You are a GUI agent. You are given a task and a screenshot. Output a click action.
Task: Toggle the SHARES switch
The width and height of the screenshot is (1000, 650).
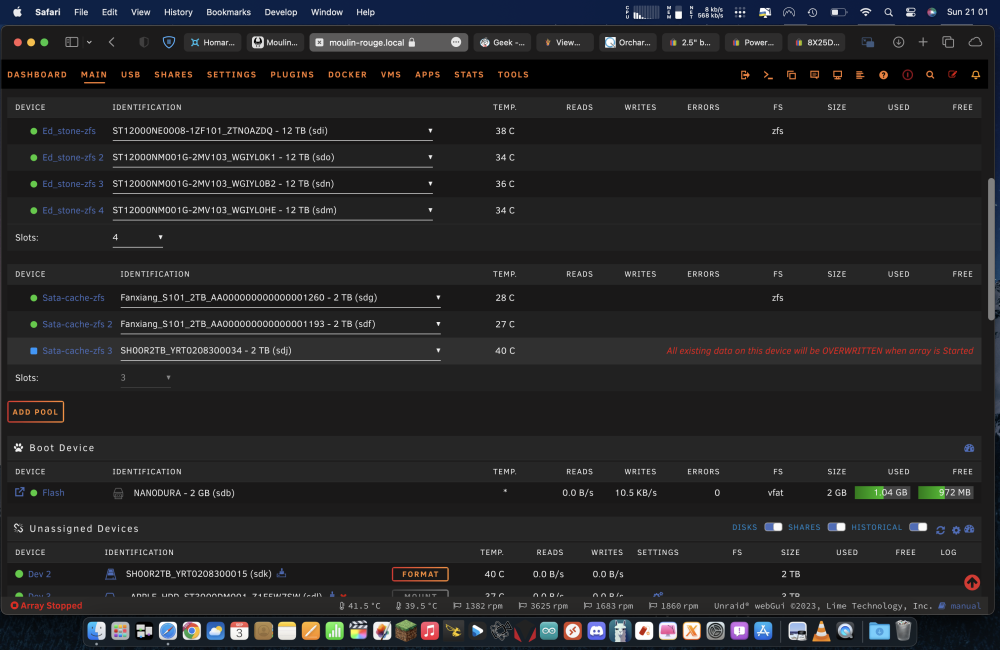(x=836, y=527)
